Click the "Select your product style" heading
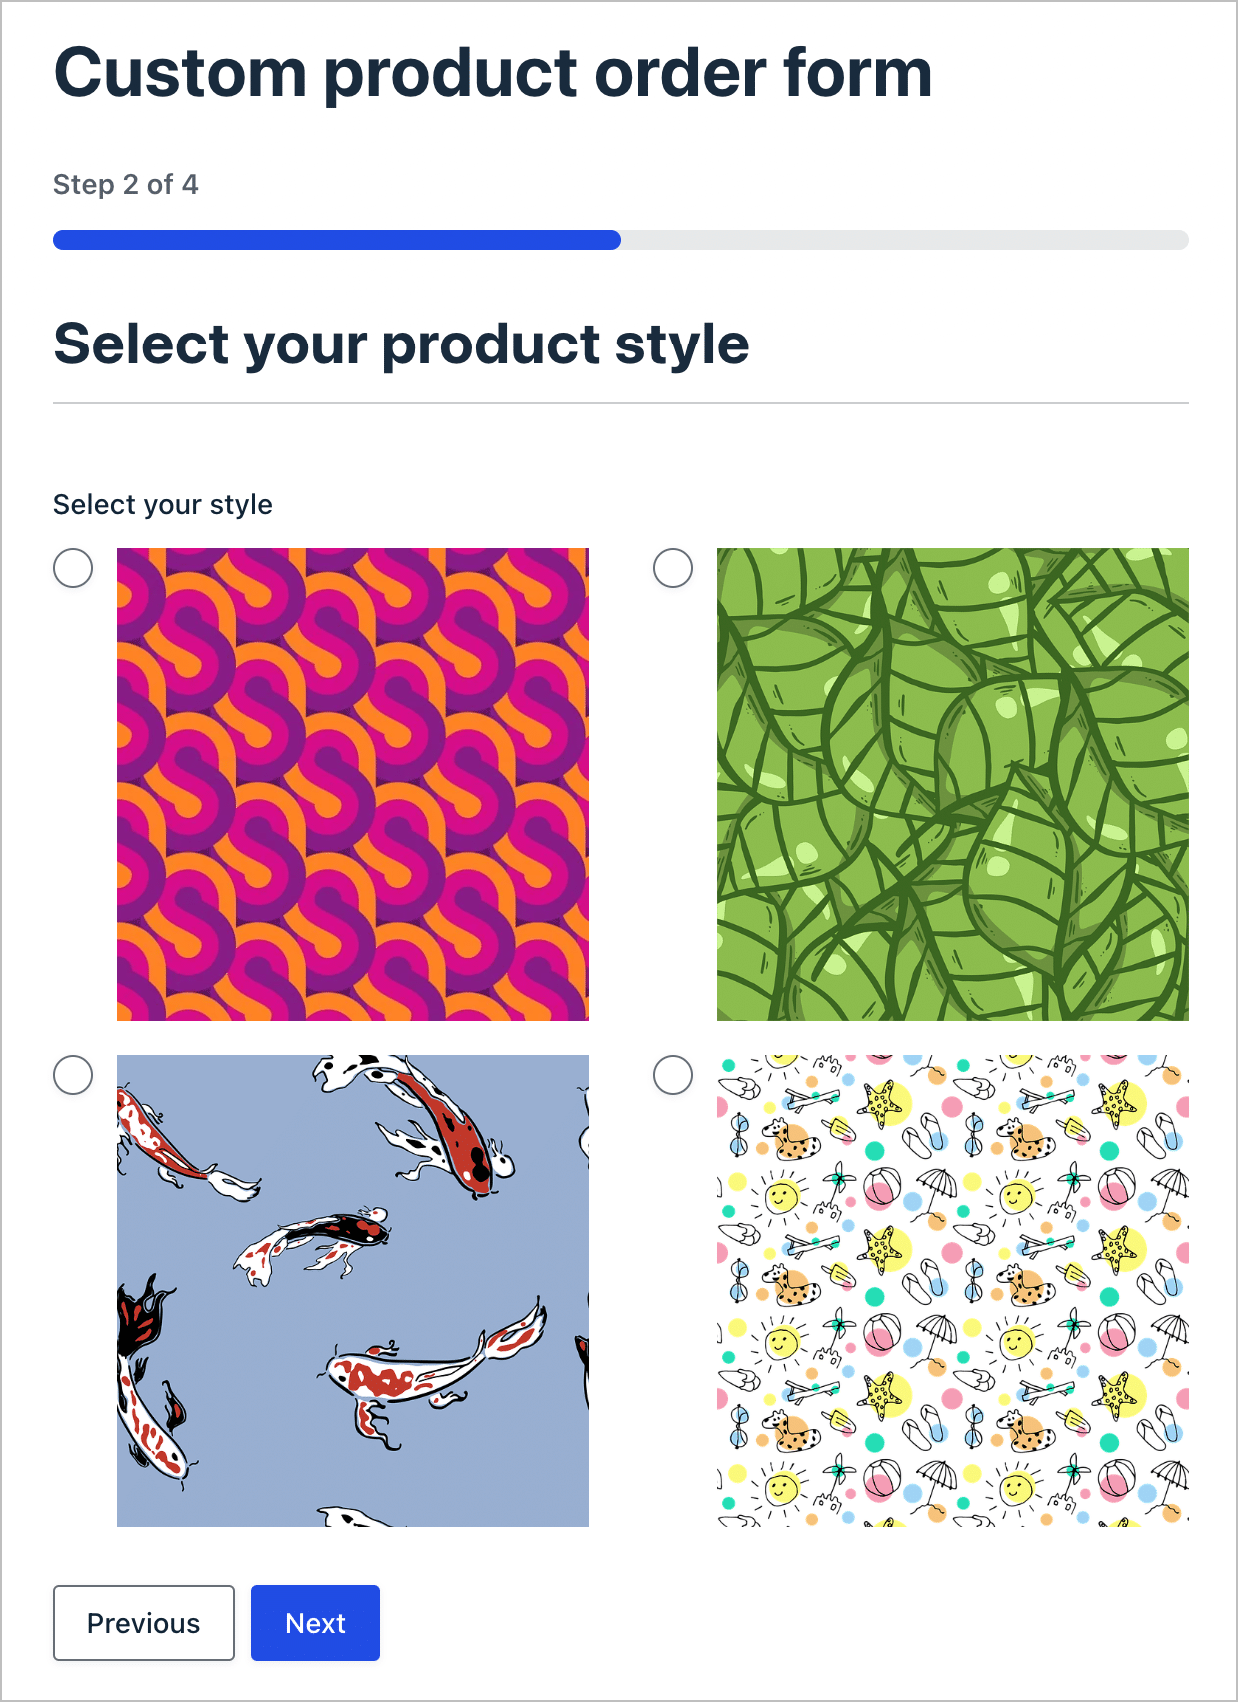The height and width of the screenshot is (1702, 1238). pyautogui.click(x=401, y=344)
